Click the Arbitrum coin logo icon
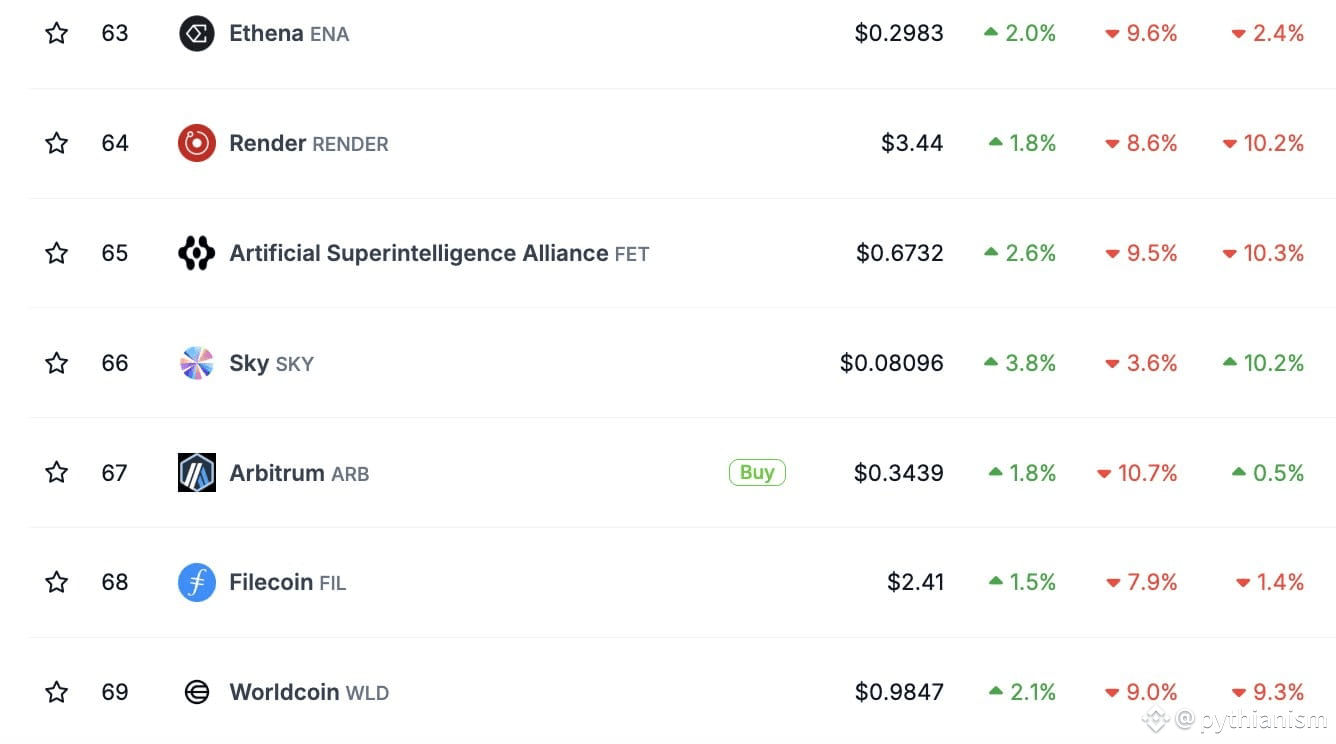The height and width of the screenshot is (744, 1336). pyautogui.click(x=197, y=473)
